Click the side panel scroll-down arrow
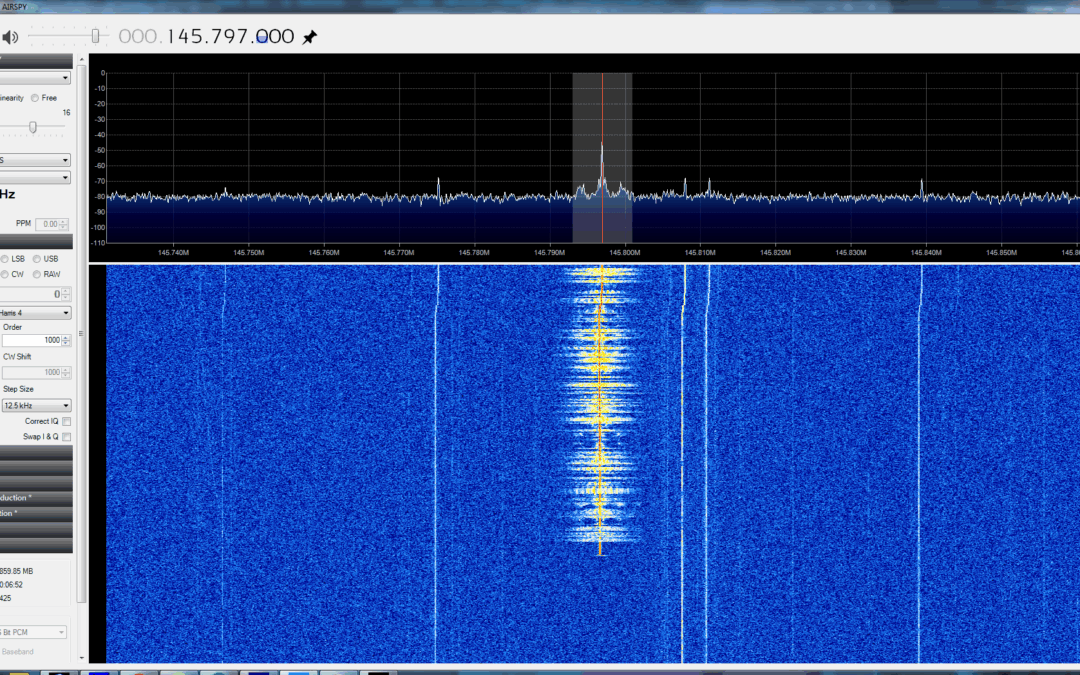Image resolution: width=1080 pixels, height=675 pixels. [82, 658]
